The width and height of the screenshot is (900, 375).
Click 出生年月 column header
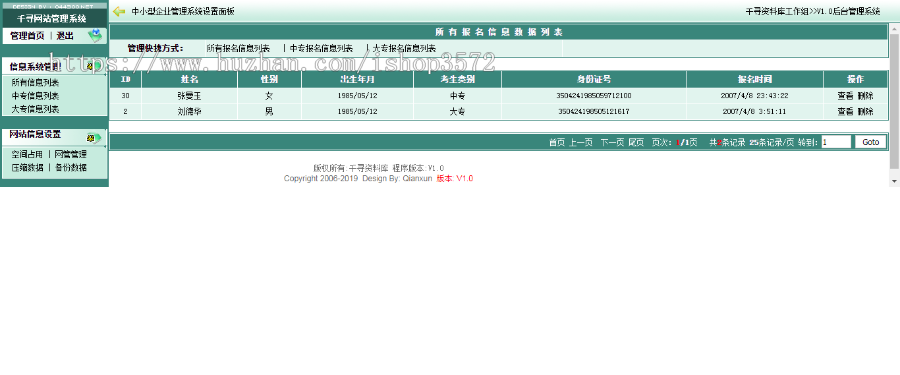coord(358,79)
